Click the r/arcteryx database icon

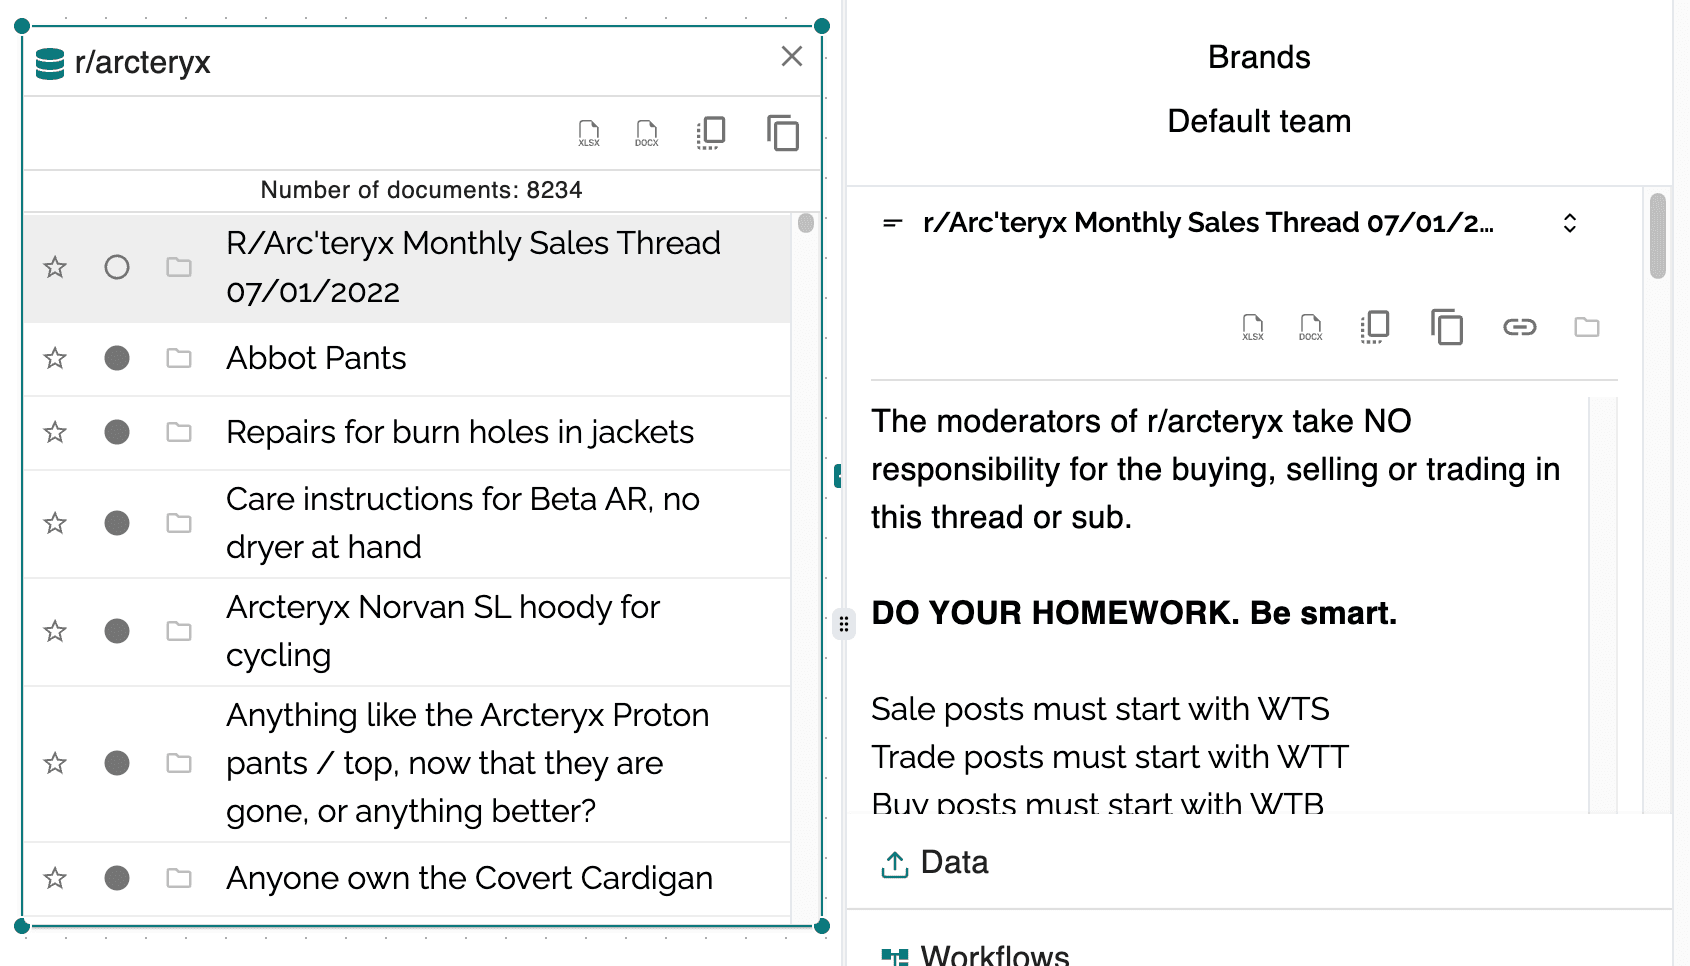pos(50,63)
